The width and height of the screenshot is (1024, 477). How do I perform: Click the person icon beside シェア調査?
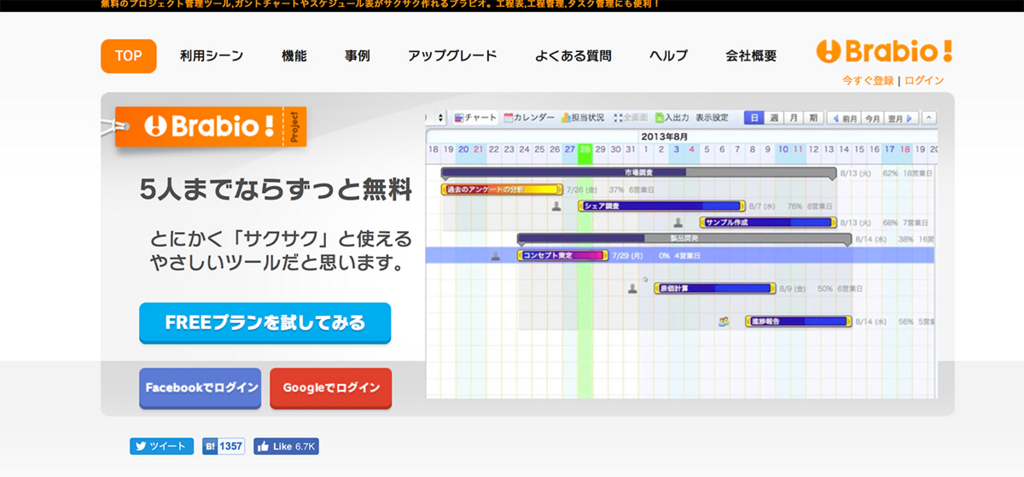tap(556, 206)
